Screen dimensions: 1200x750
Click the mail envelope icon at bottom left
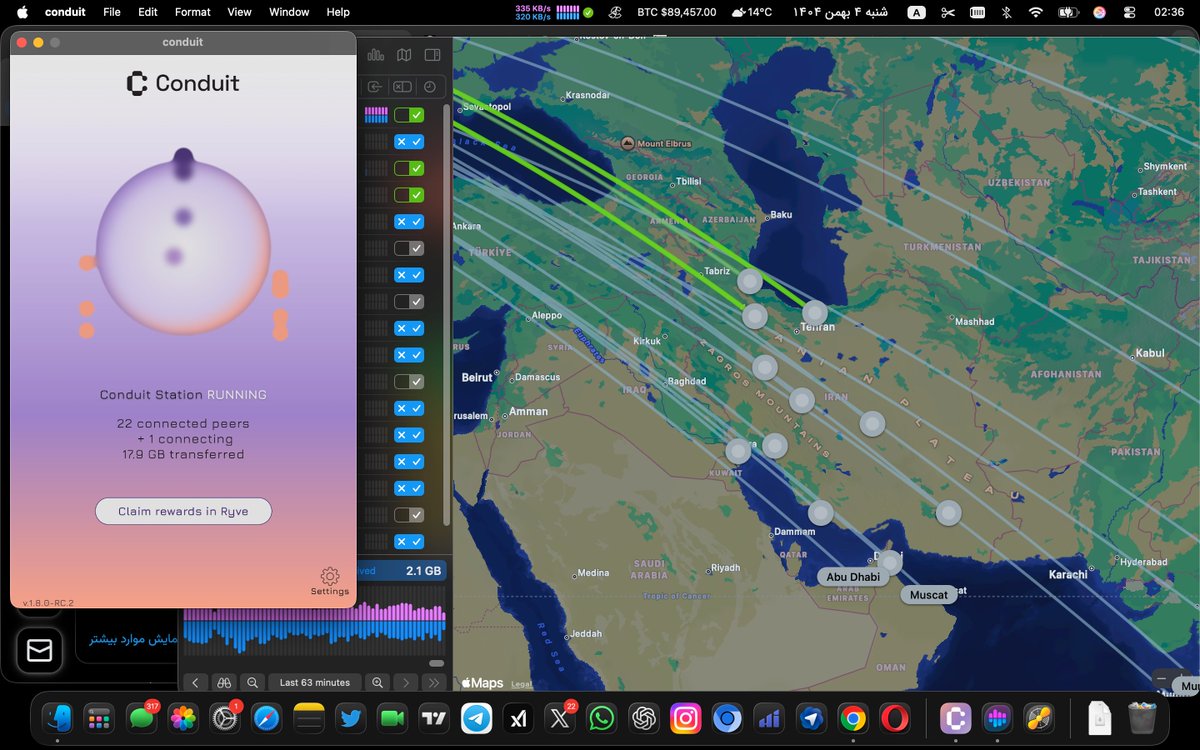coord(39,651)
